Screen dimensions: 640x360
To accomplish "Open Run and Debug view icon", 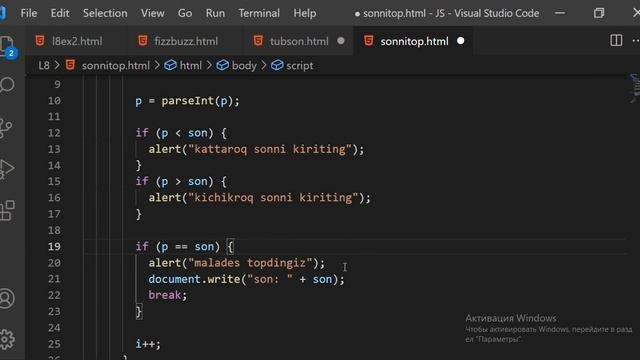I will [7, 169].
